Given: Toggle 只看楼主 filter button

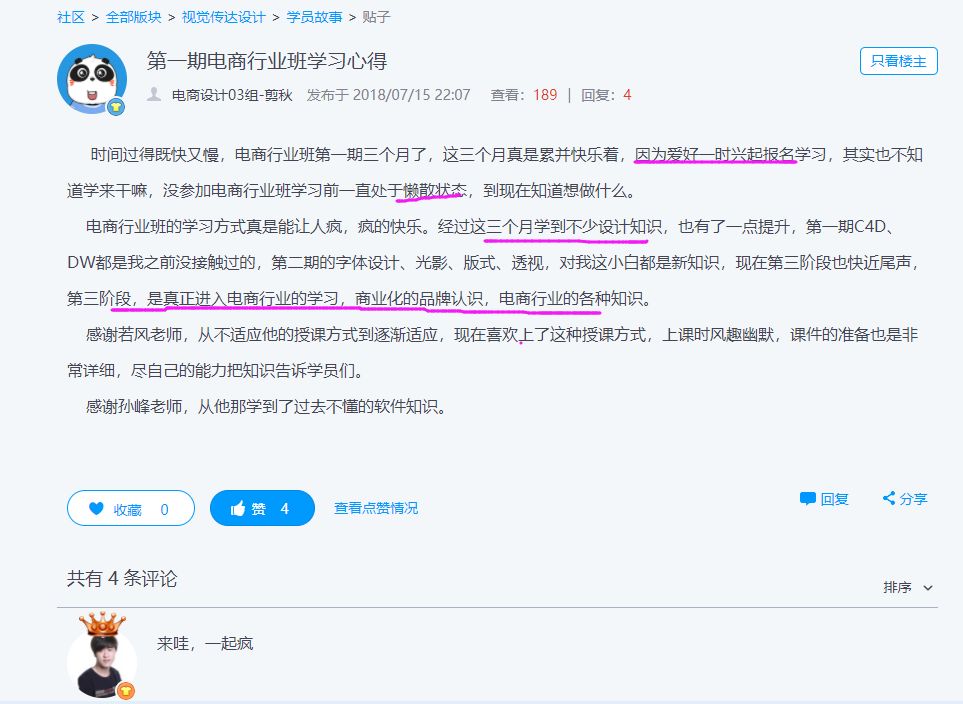Looking at the screenshot, I should [898, 61].
